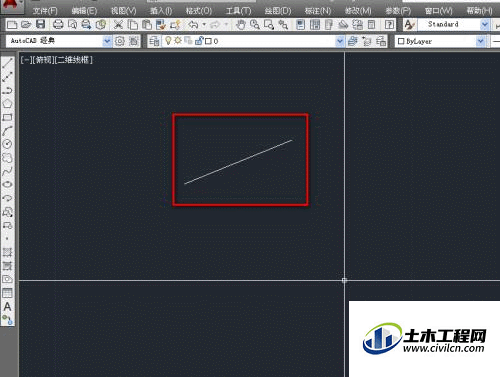Select the Polygon tool
500x377 pixels.
pyautogui.click(x=7, y=104)
